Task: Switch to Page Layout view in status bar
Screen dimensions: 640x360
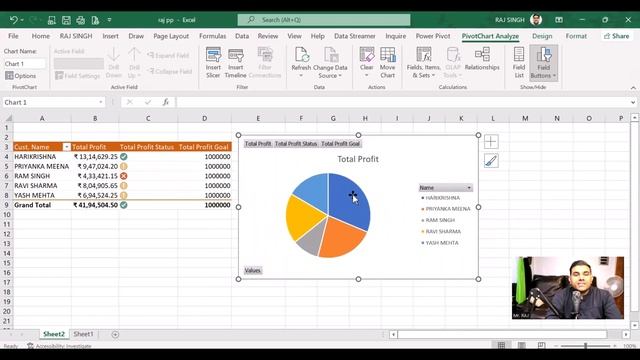Action: click(x=522, y=345)
